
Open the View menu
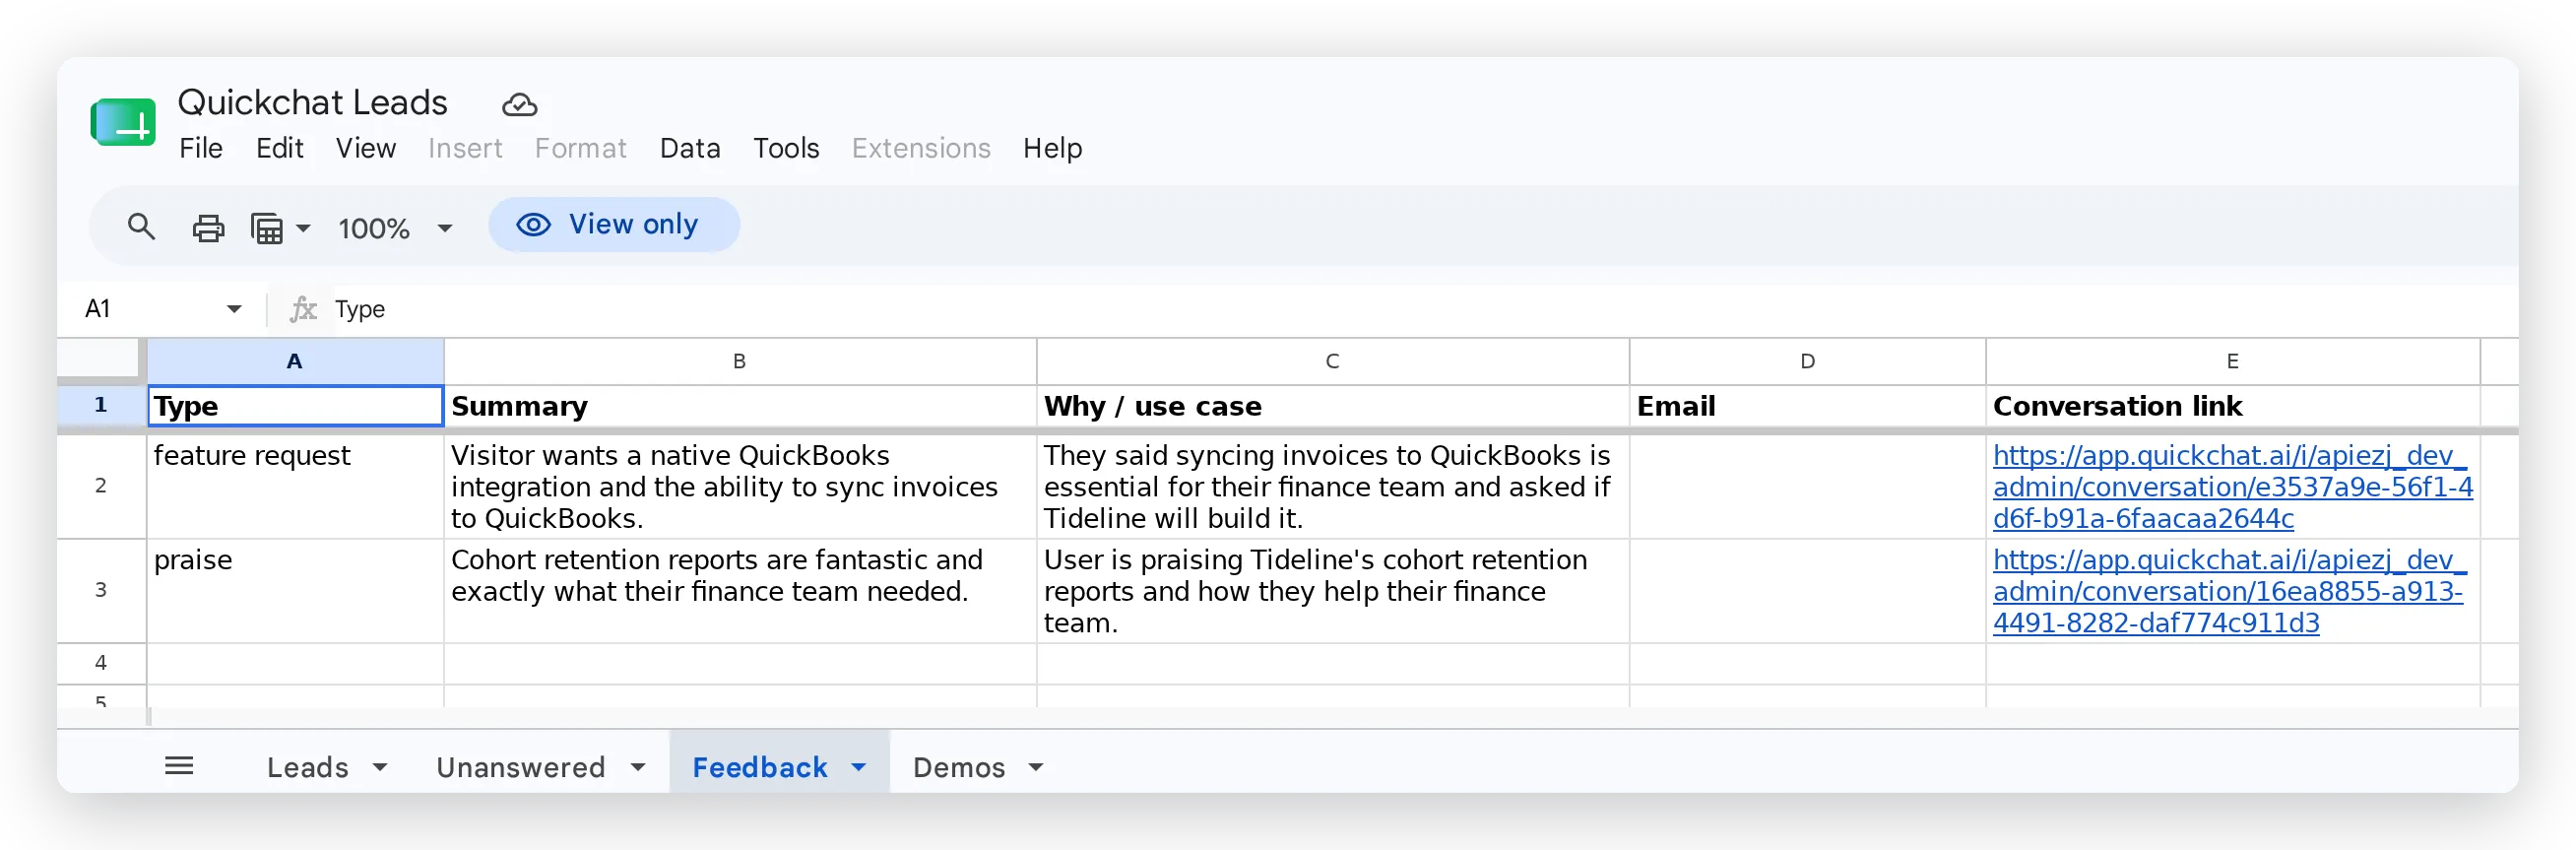(x=366, y=148)
